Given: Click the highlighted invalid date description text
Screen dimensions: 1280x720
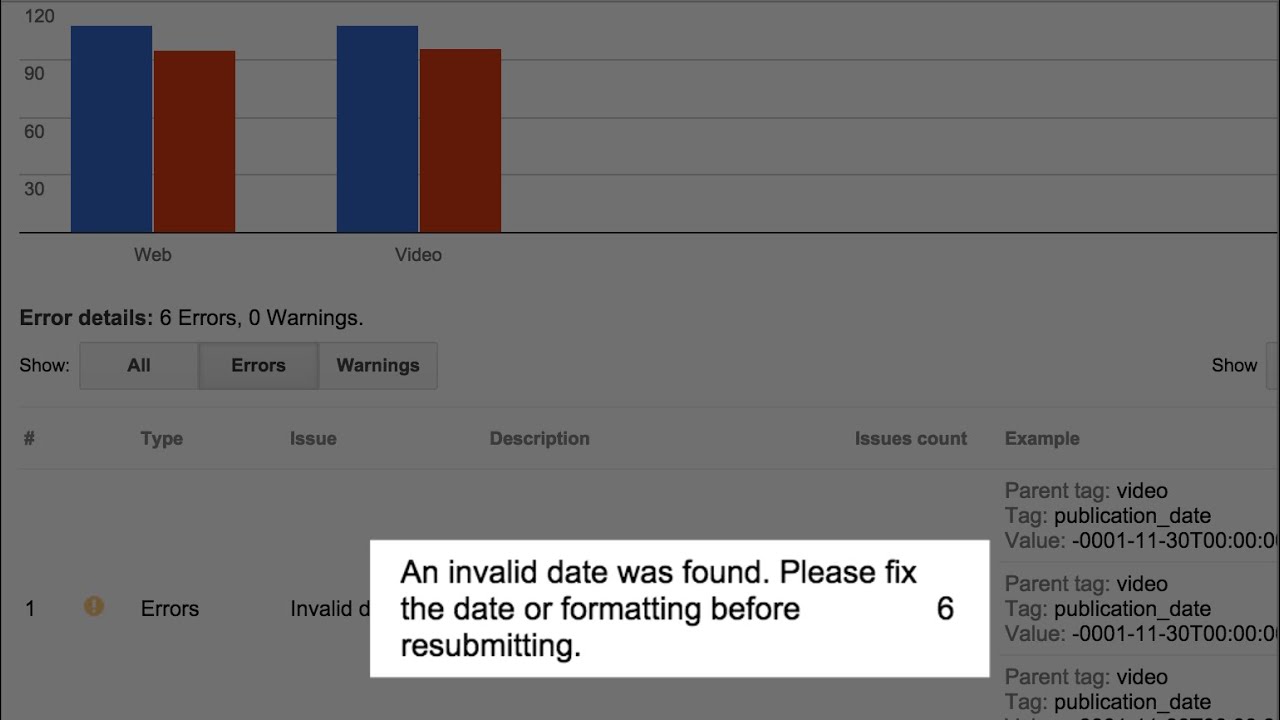Looking at the screenshot, I should [658, 608].
